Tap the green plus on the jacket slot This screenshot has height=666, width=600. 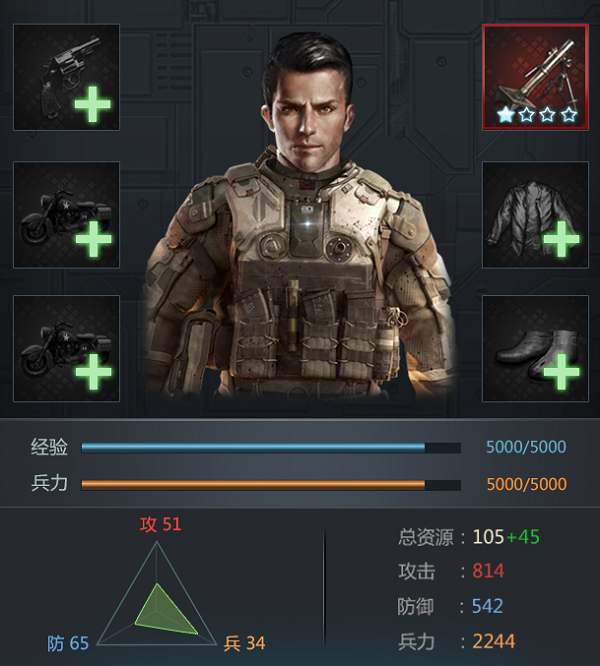pos(561,239)
